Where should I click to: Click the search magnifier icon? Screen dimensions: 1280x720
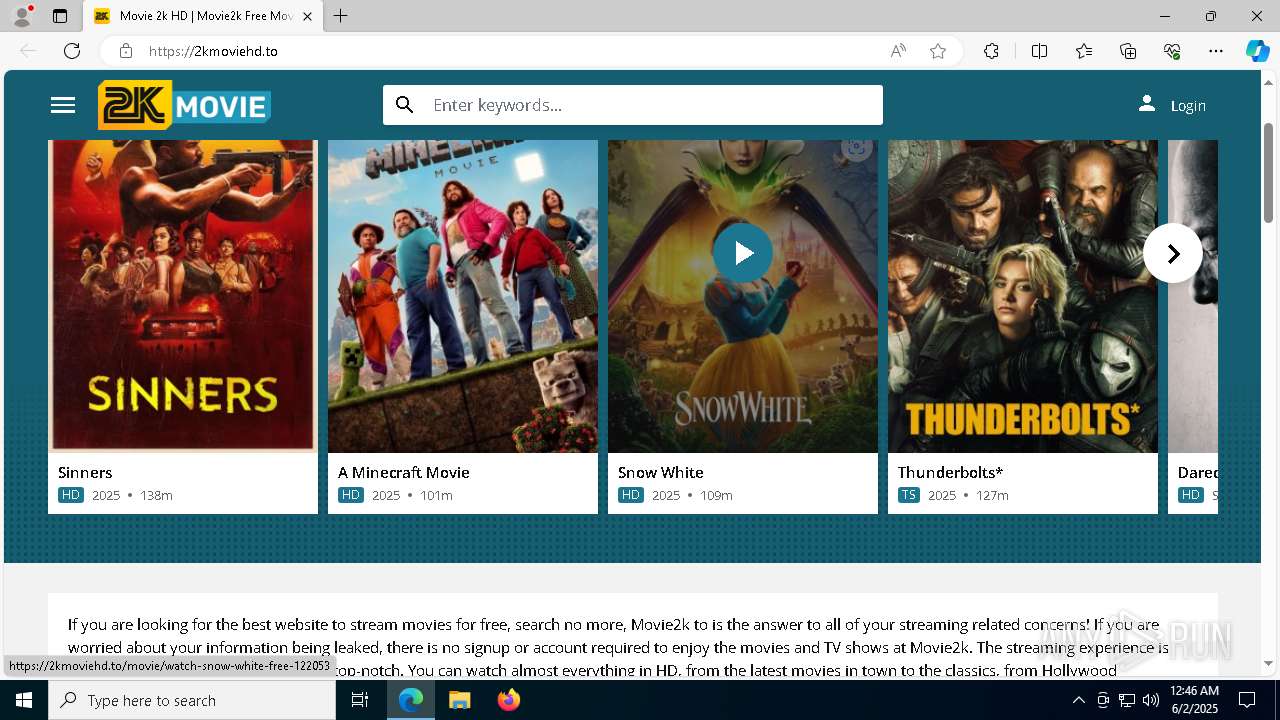[x=404, y=105]
